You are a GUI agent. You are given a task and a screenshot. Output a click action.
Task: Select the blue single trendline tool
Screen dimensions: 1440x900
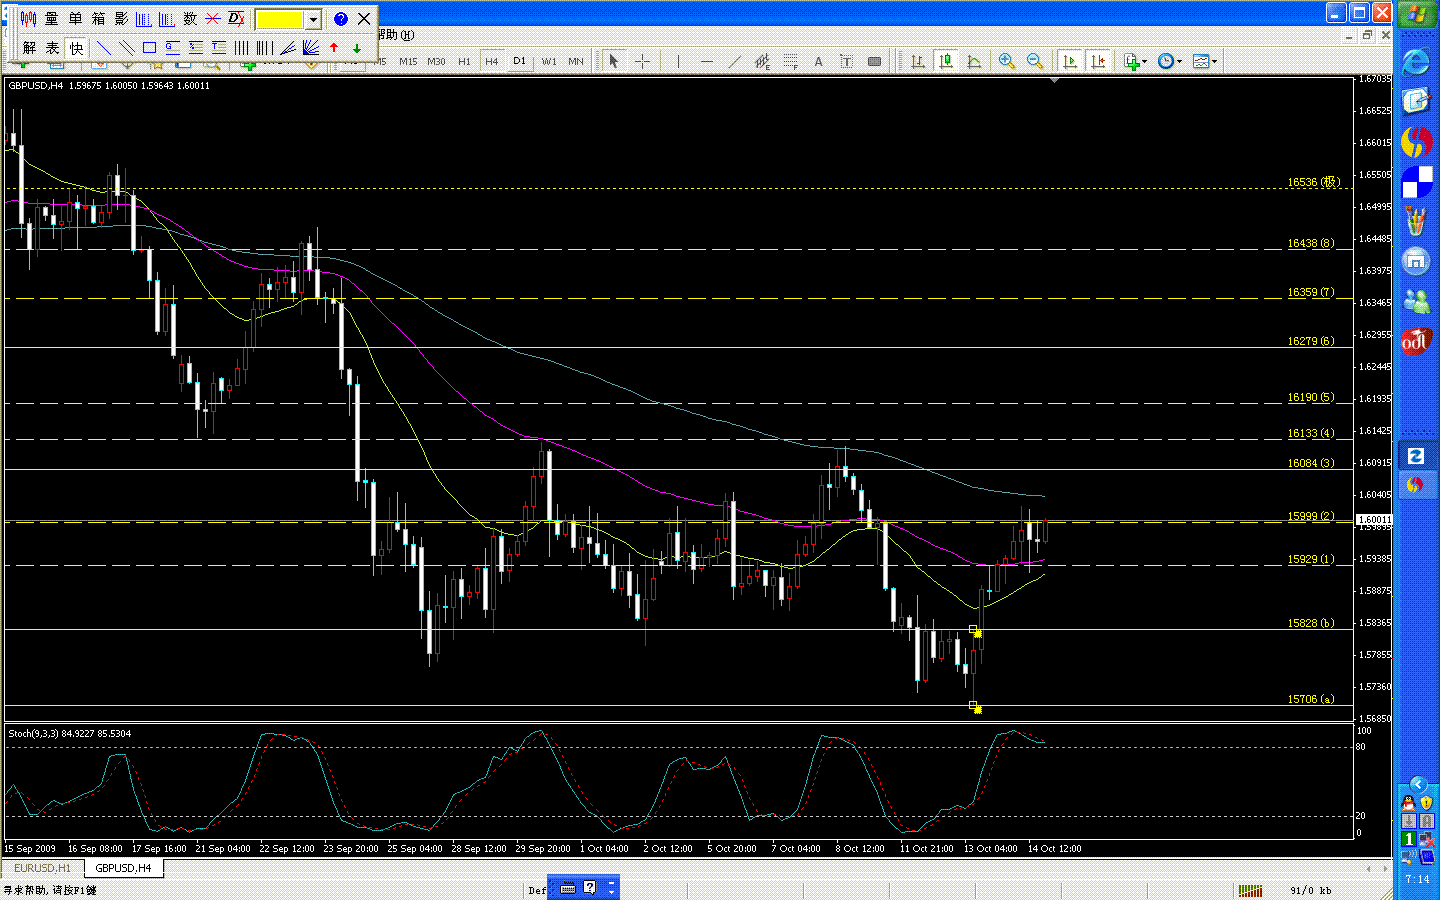click(x=103, y=47)
